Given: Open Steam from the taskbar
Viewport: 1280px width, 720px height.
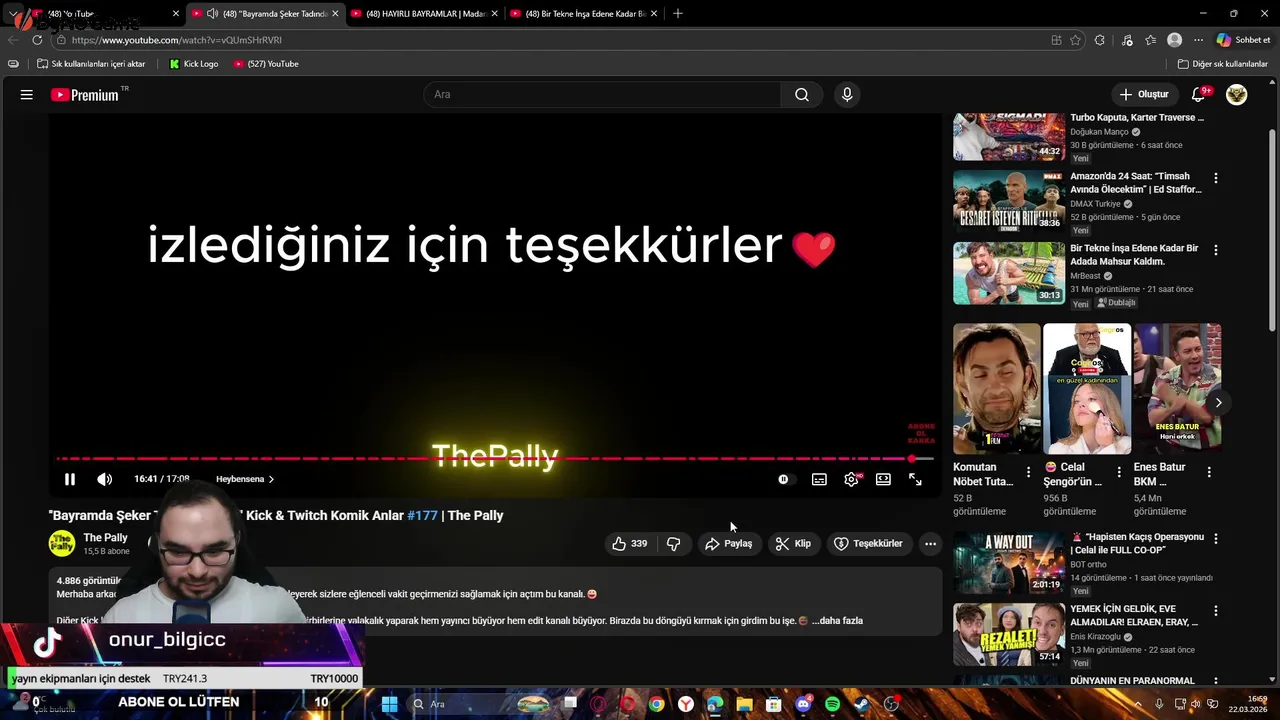Looking at the screenshot, I should click(x=861, y=704).
